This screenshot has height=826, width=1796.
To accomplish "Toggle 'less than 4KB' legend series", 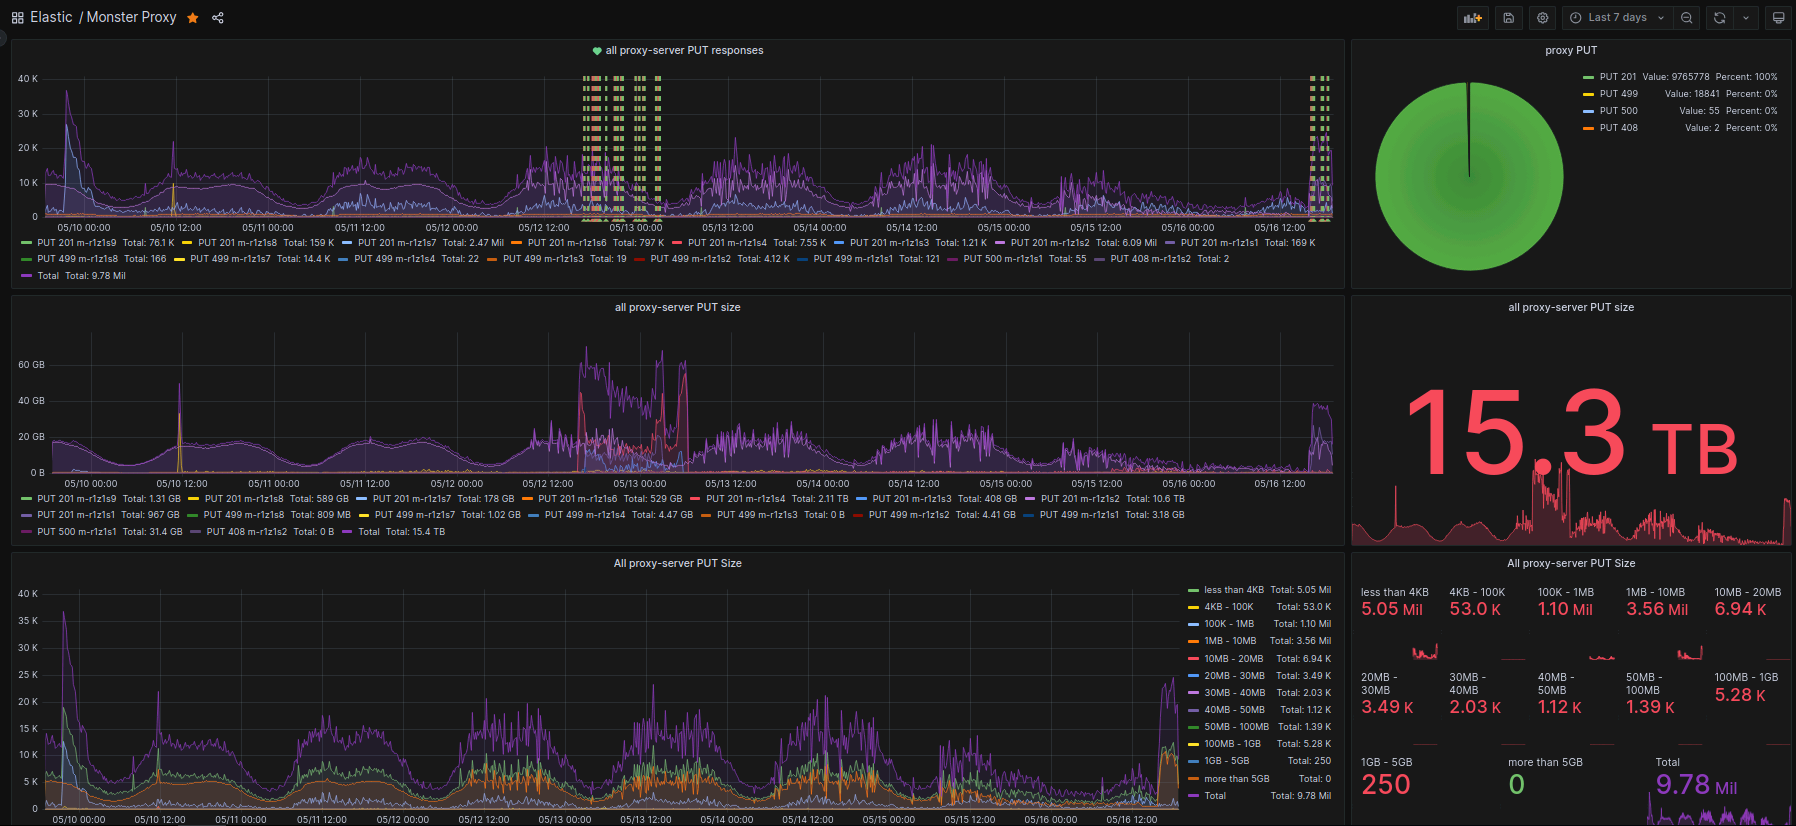I will coord(1233,590).
